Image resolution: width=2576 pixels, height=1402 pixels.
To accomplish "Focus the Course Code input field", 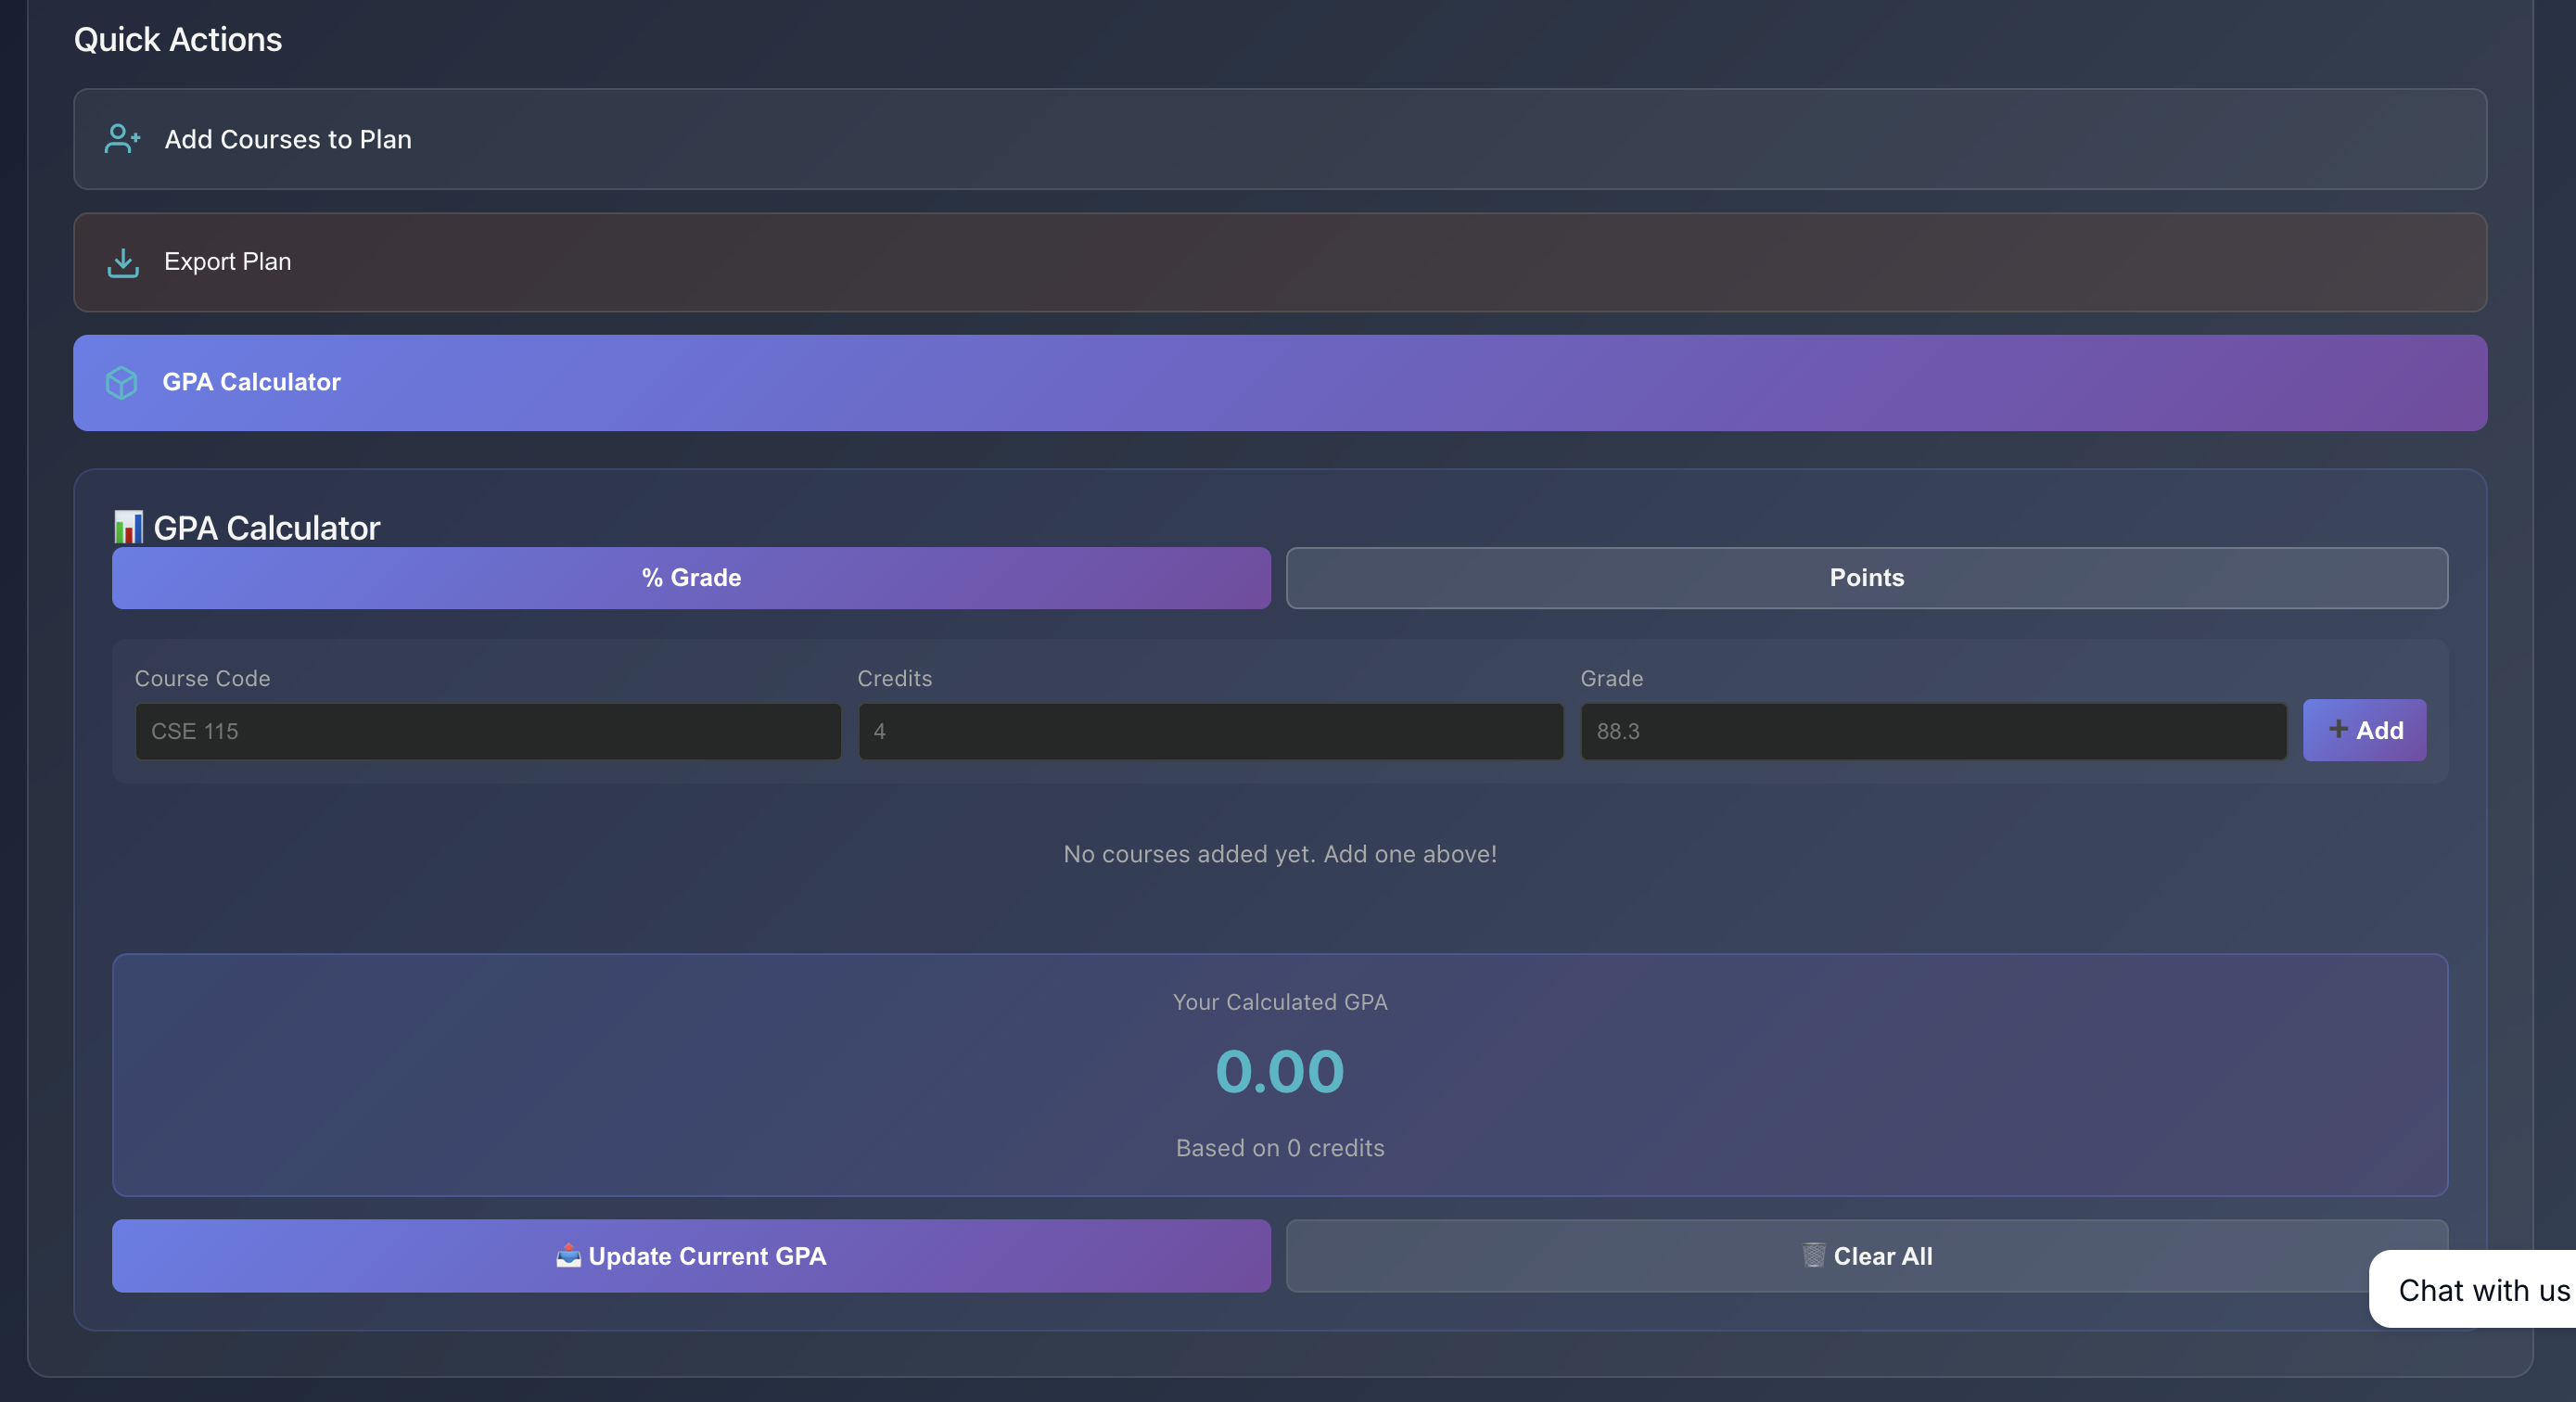I will 487,732.
